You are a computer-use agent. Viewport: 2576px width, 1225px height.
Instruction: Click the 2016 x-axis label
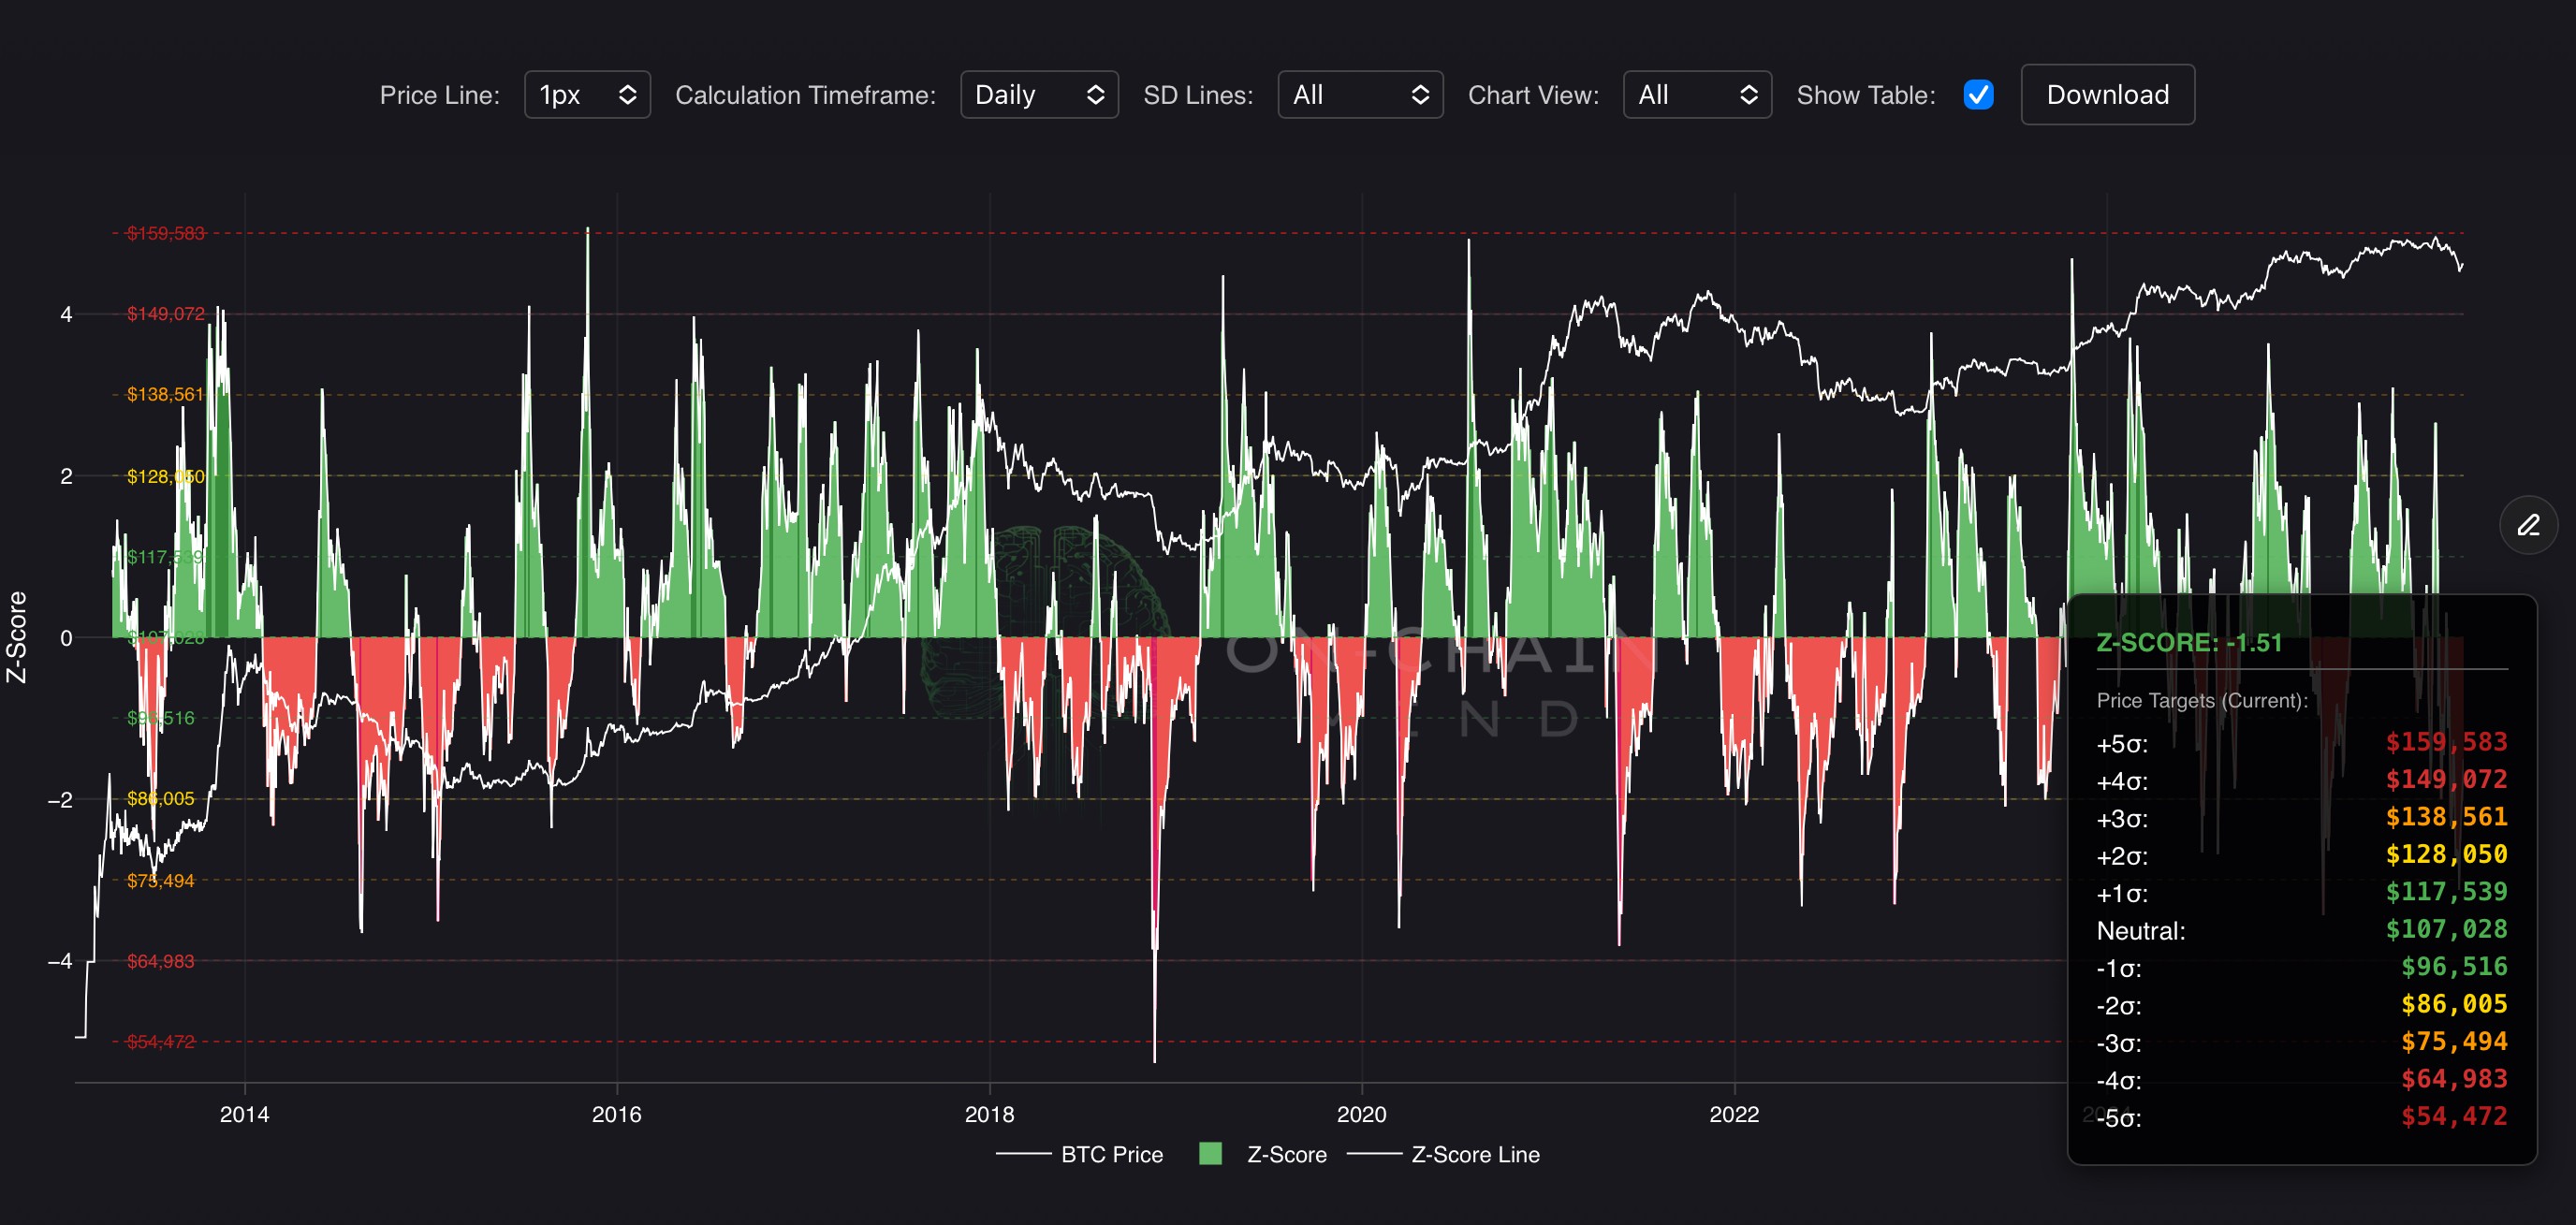[x=616, y=1114]
